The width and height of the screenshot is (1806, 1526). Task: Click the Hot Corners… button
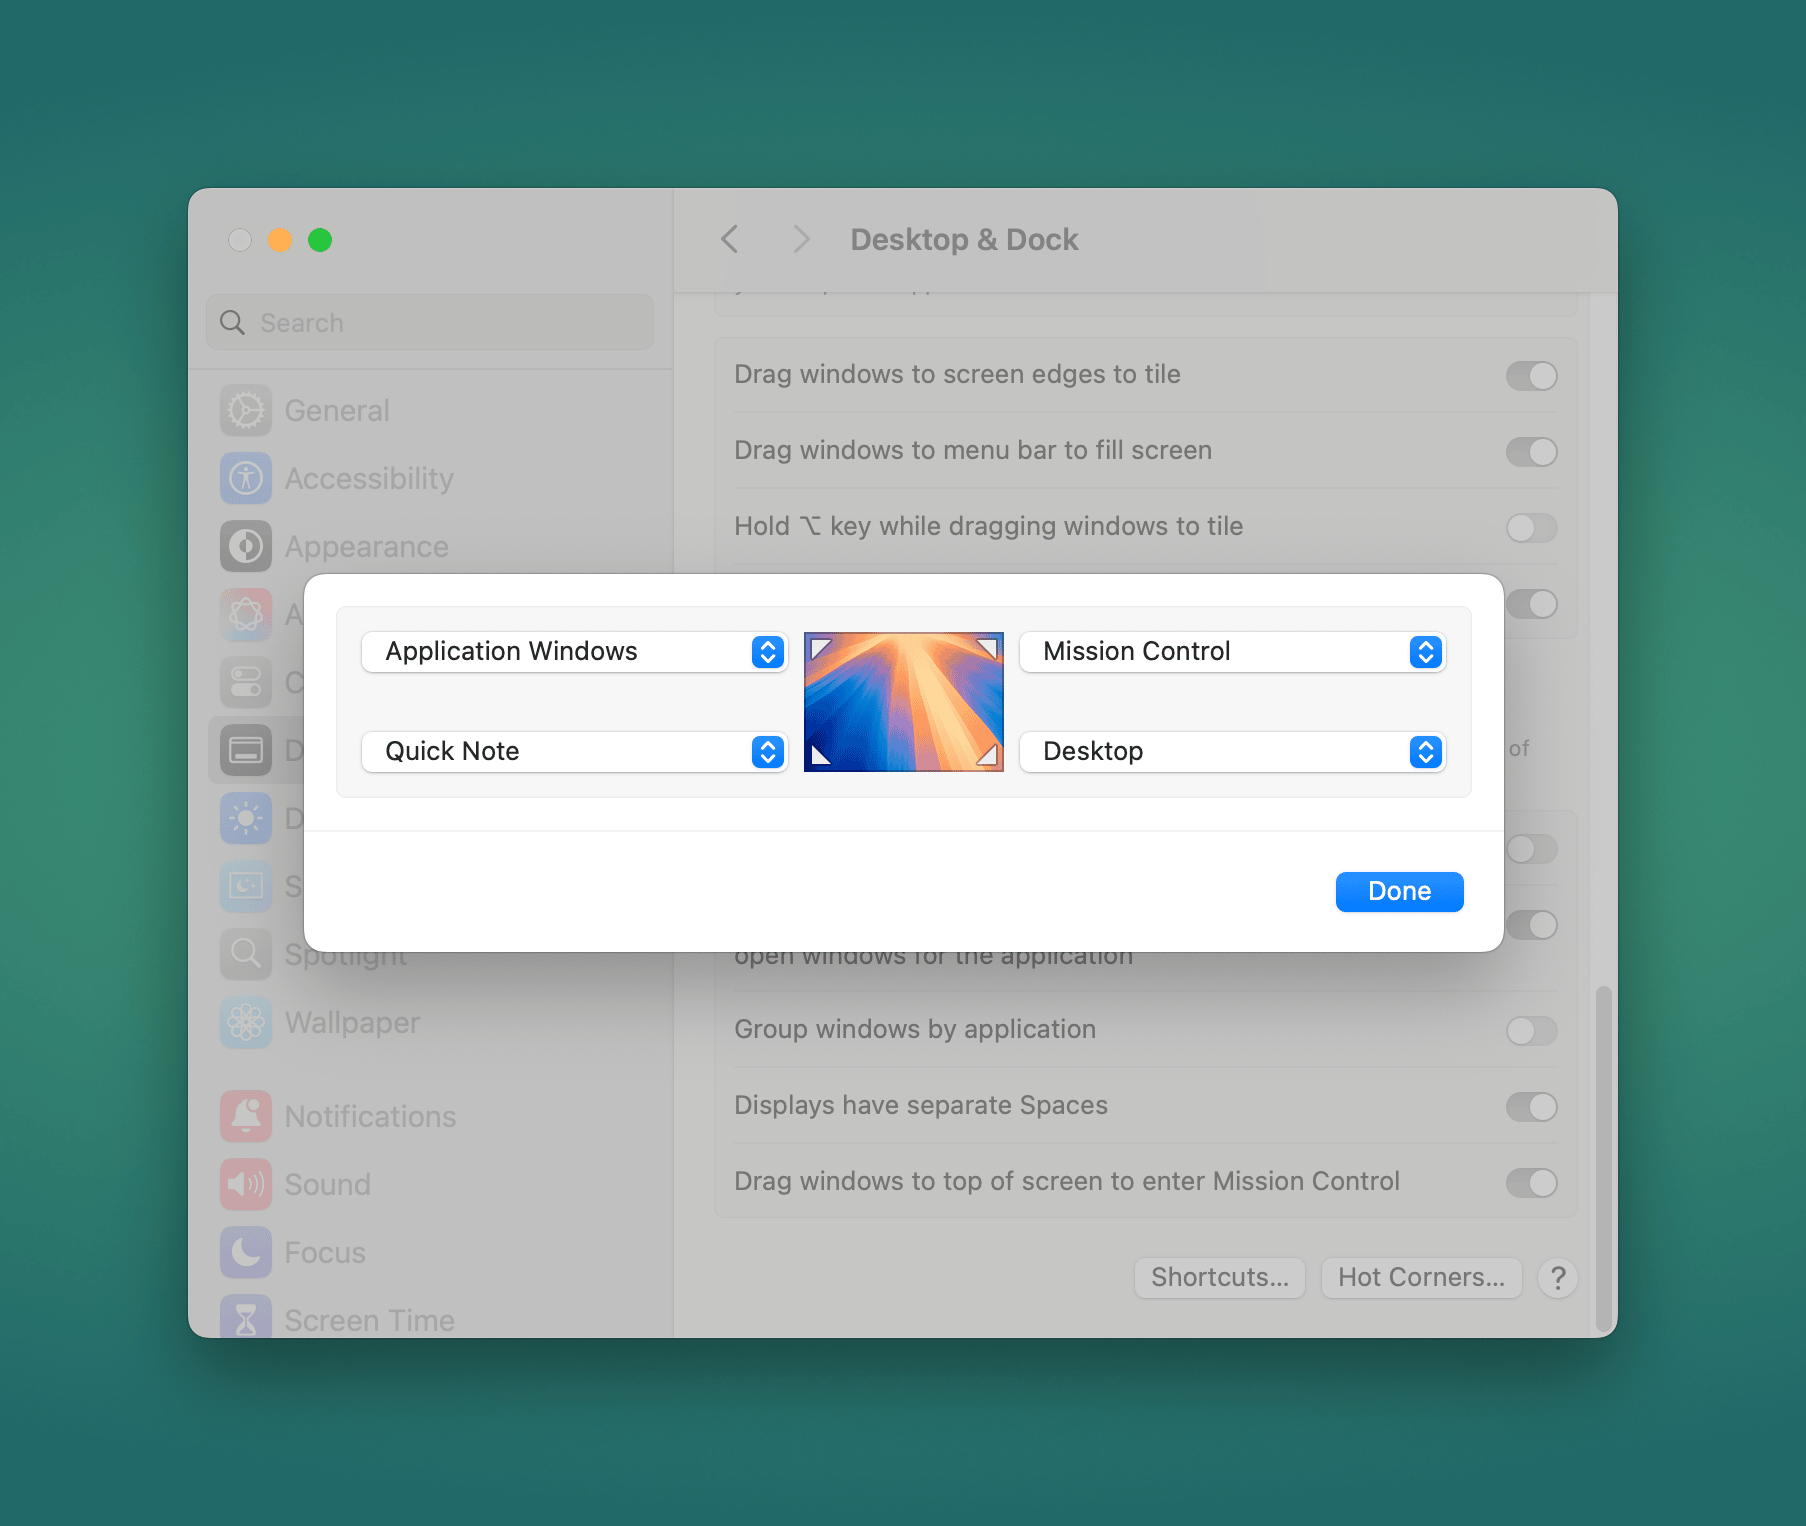[1421, 1278]
